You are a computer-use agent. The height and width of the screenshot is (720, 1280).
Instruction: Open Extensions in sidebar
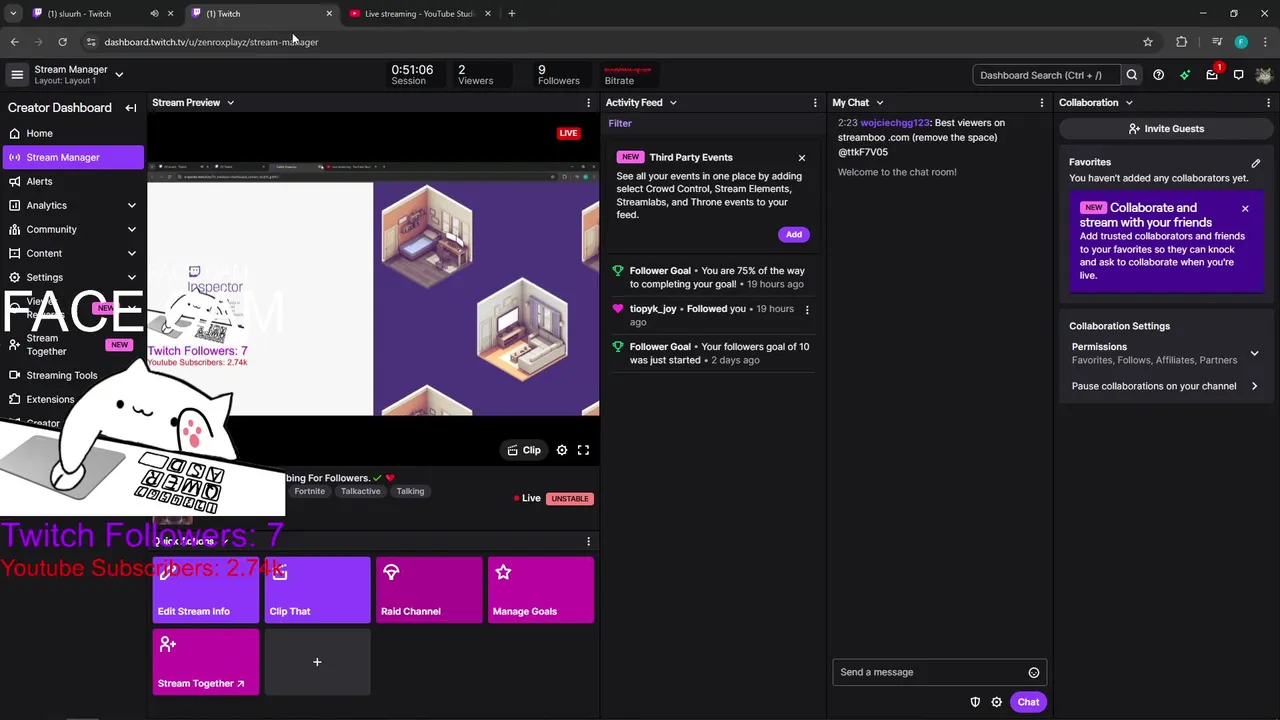72,400
